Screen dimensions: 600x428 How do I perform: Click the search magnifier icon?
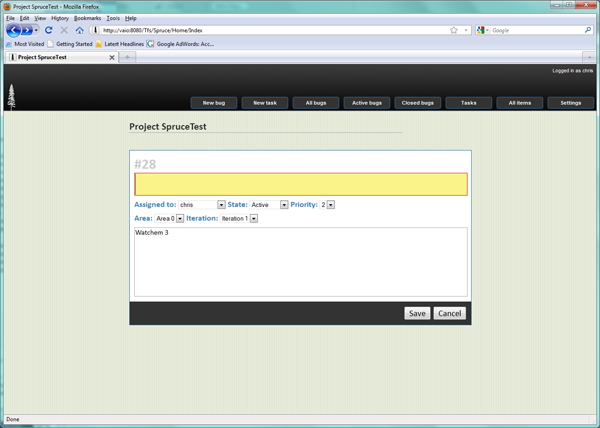pos(588,30)
